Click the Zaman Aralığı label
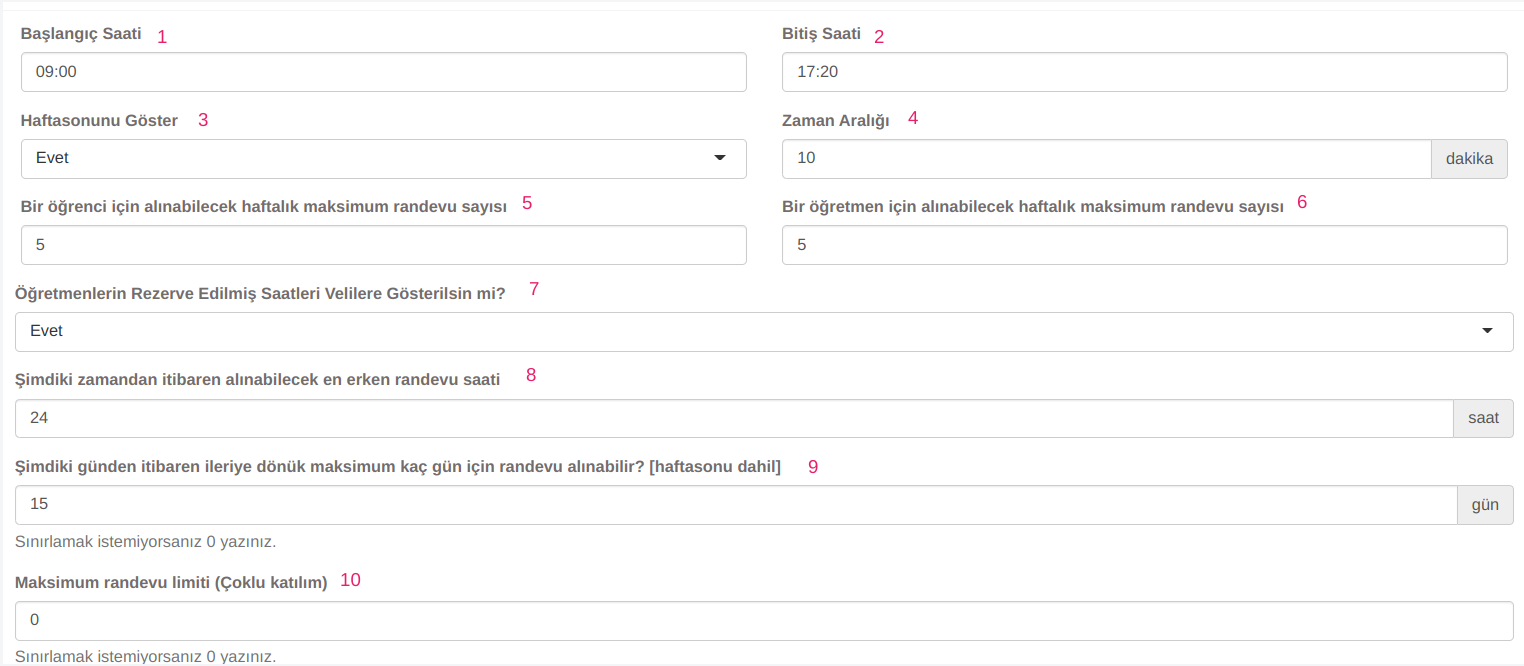1524x666 pixels. (835, 121)
